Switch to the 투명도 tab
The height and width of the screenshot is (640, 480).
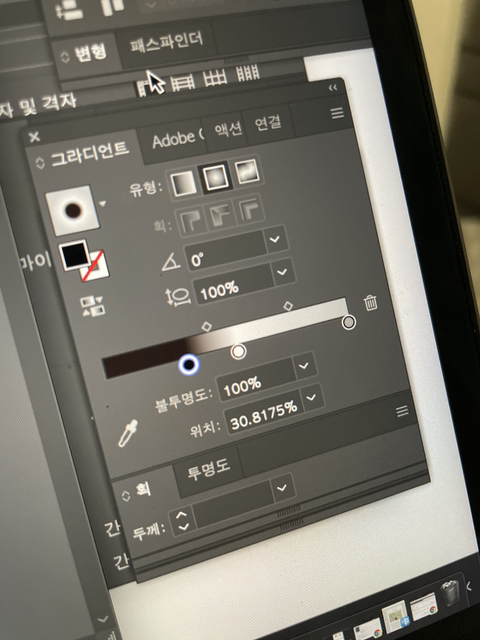coord(209,470)
